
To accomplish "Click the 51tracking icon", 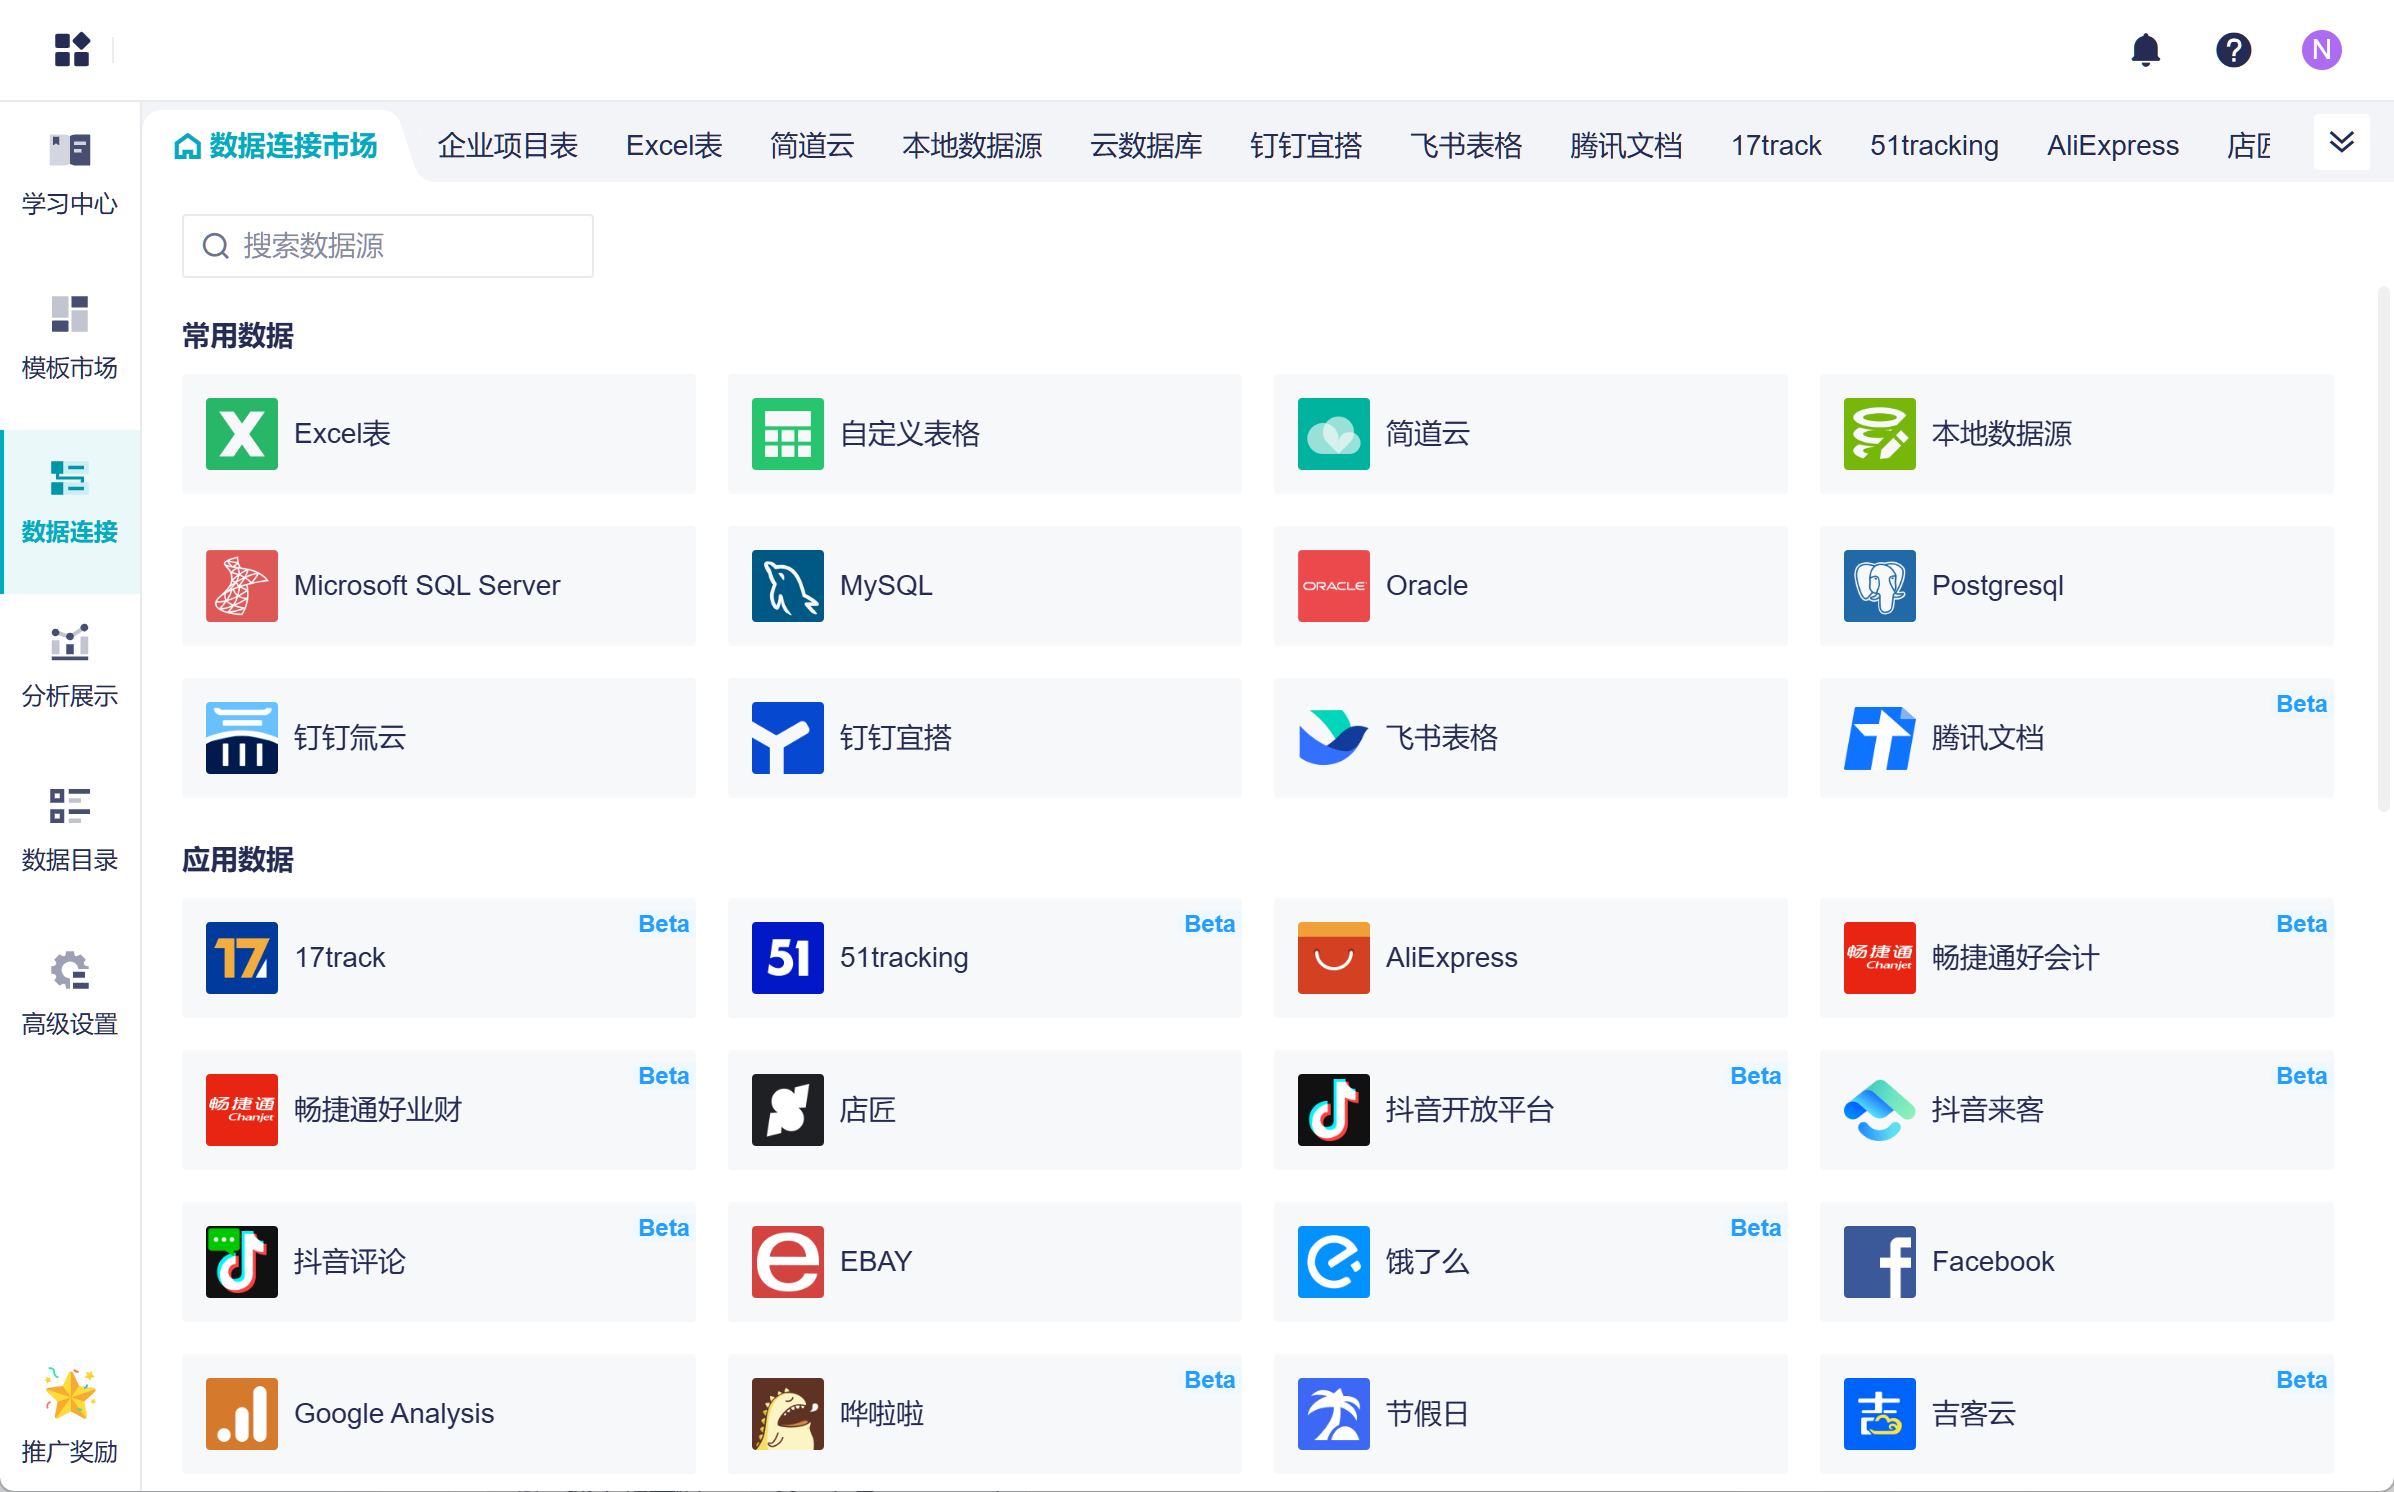I will tap(788, 958).
